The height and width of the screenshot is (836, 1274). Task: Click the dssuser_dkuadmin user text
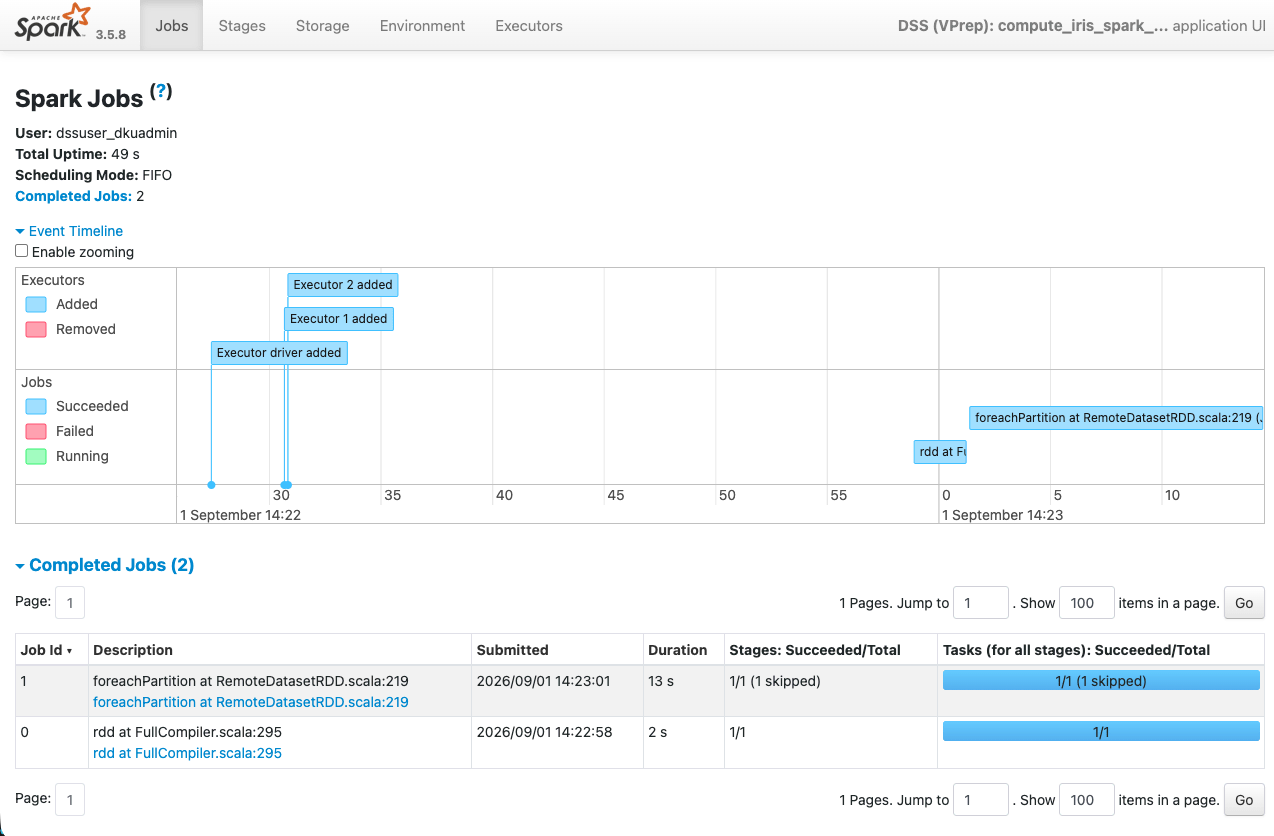pyautogui.click(x=116, y=133)
